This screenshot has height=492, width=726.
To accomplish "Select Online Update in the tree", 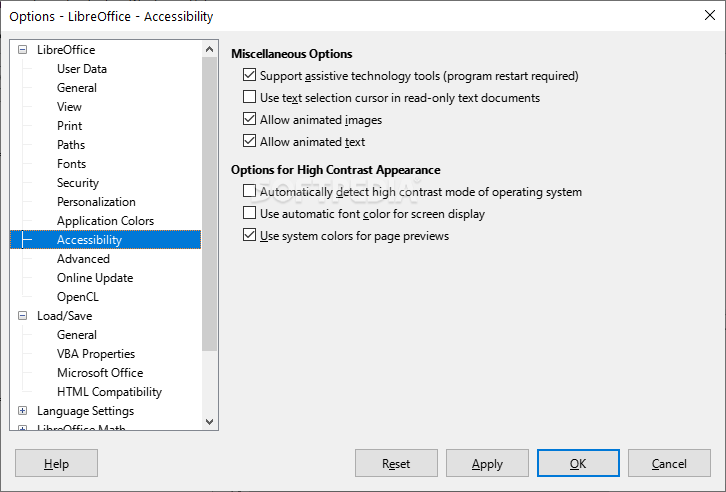I will (95, 277).
